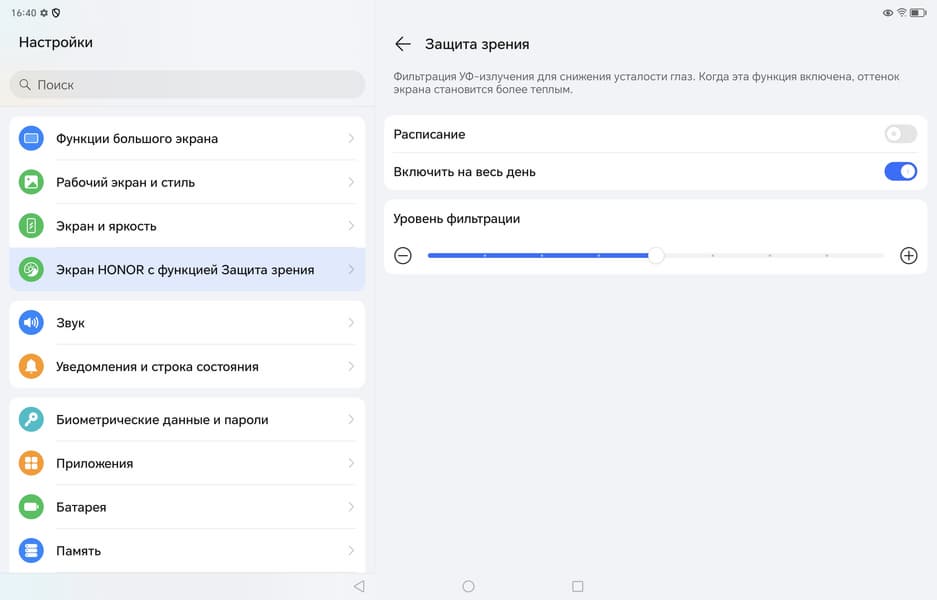Enable the Расписание switch
Screen dimensions: 937x600
coord(900,134)
